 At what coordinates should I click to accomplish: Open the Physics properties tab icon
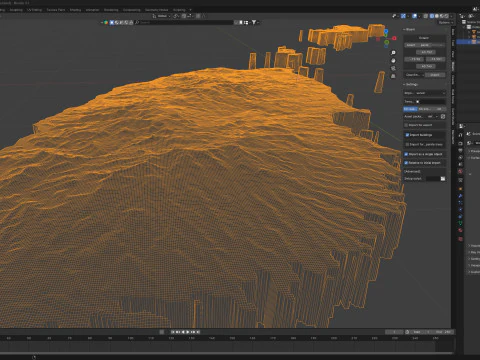pyautogui.click(x=460, y=210)
